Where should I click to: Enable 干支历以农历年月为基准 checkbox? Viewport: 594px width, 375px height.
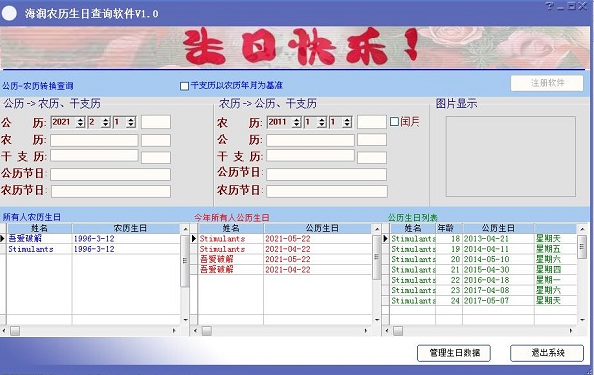pyautogui.click(x=184, y=86)
